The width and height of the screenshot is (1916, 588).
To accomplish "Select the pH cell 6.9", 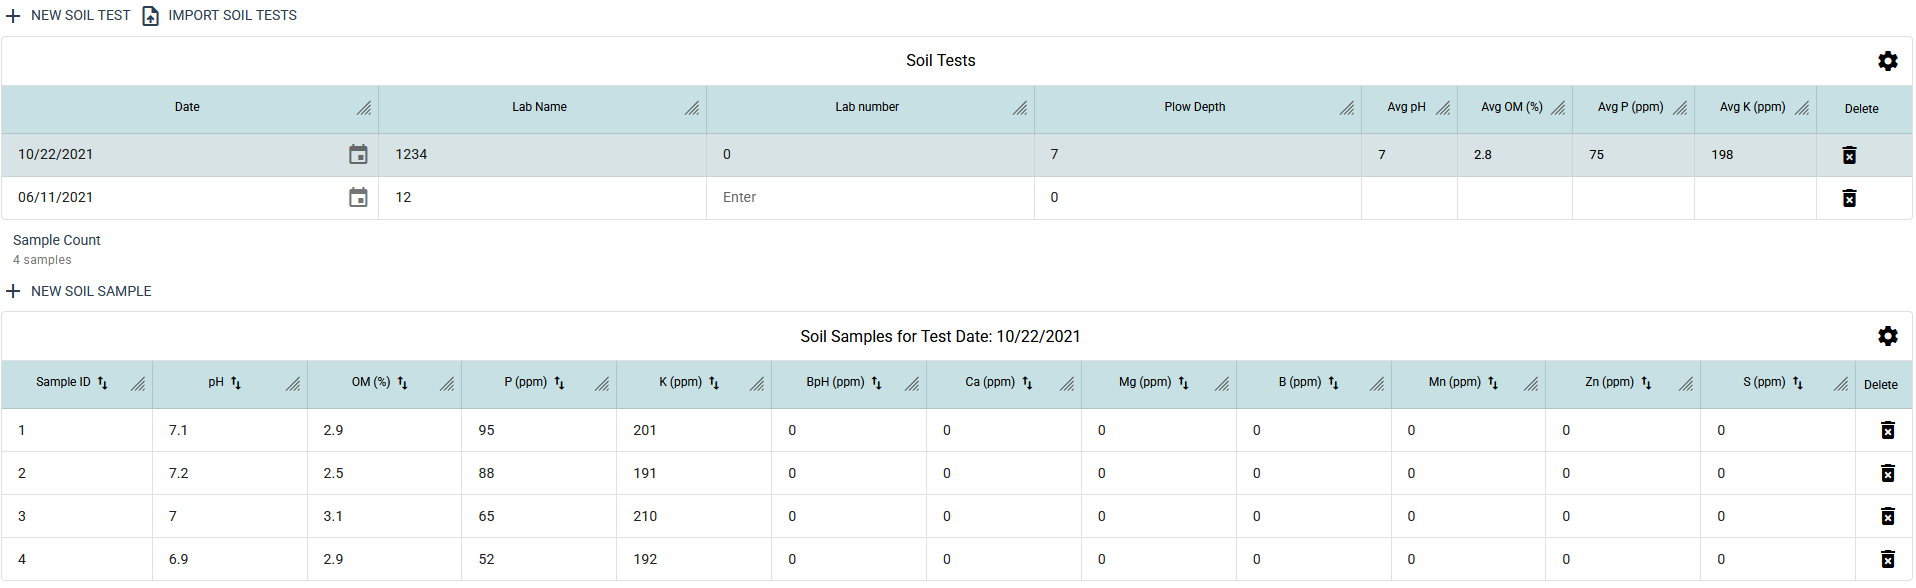I will click(230, 559).
